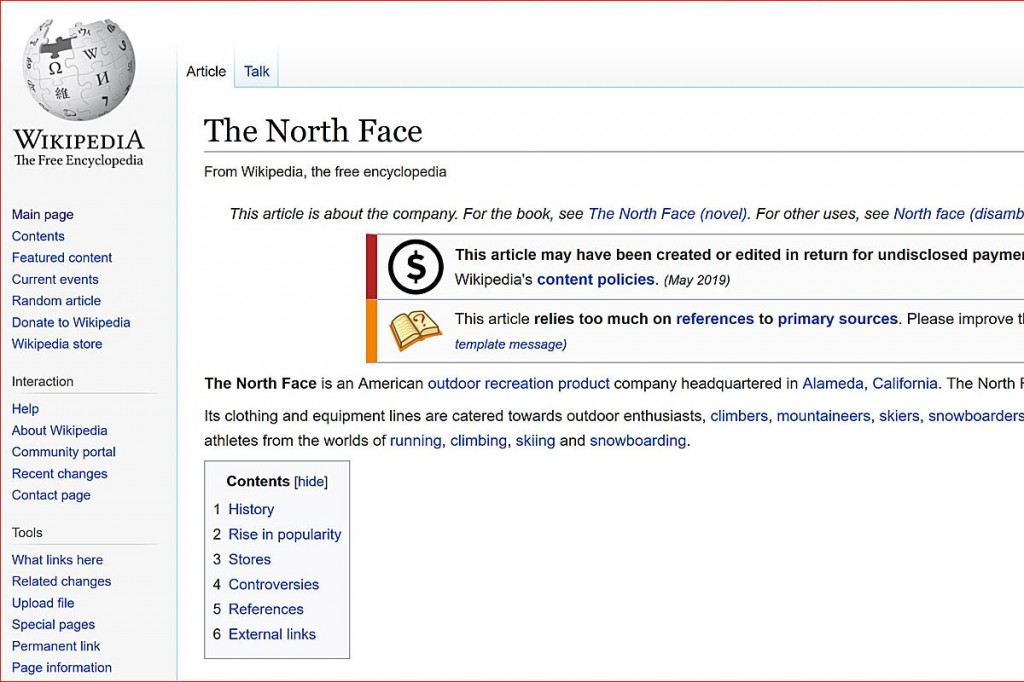
Task: Open the snowboarding article link
Action: pyautogui.click(x=638, y=440)
